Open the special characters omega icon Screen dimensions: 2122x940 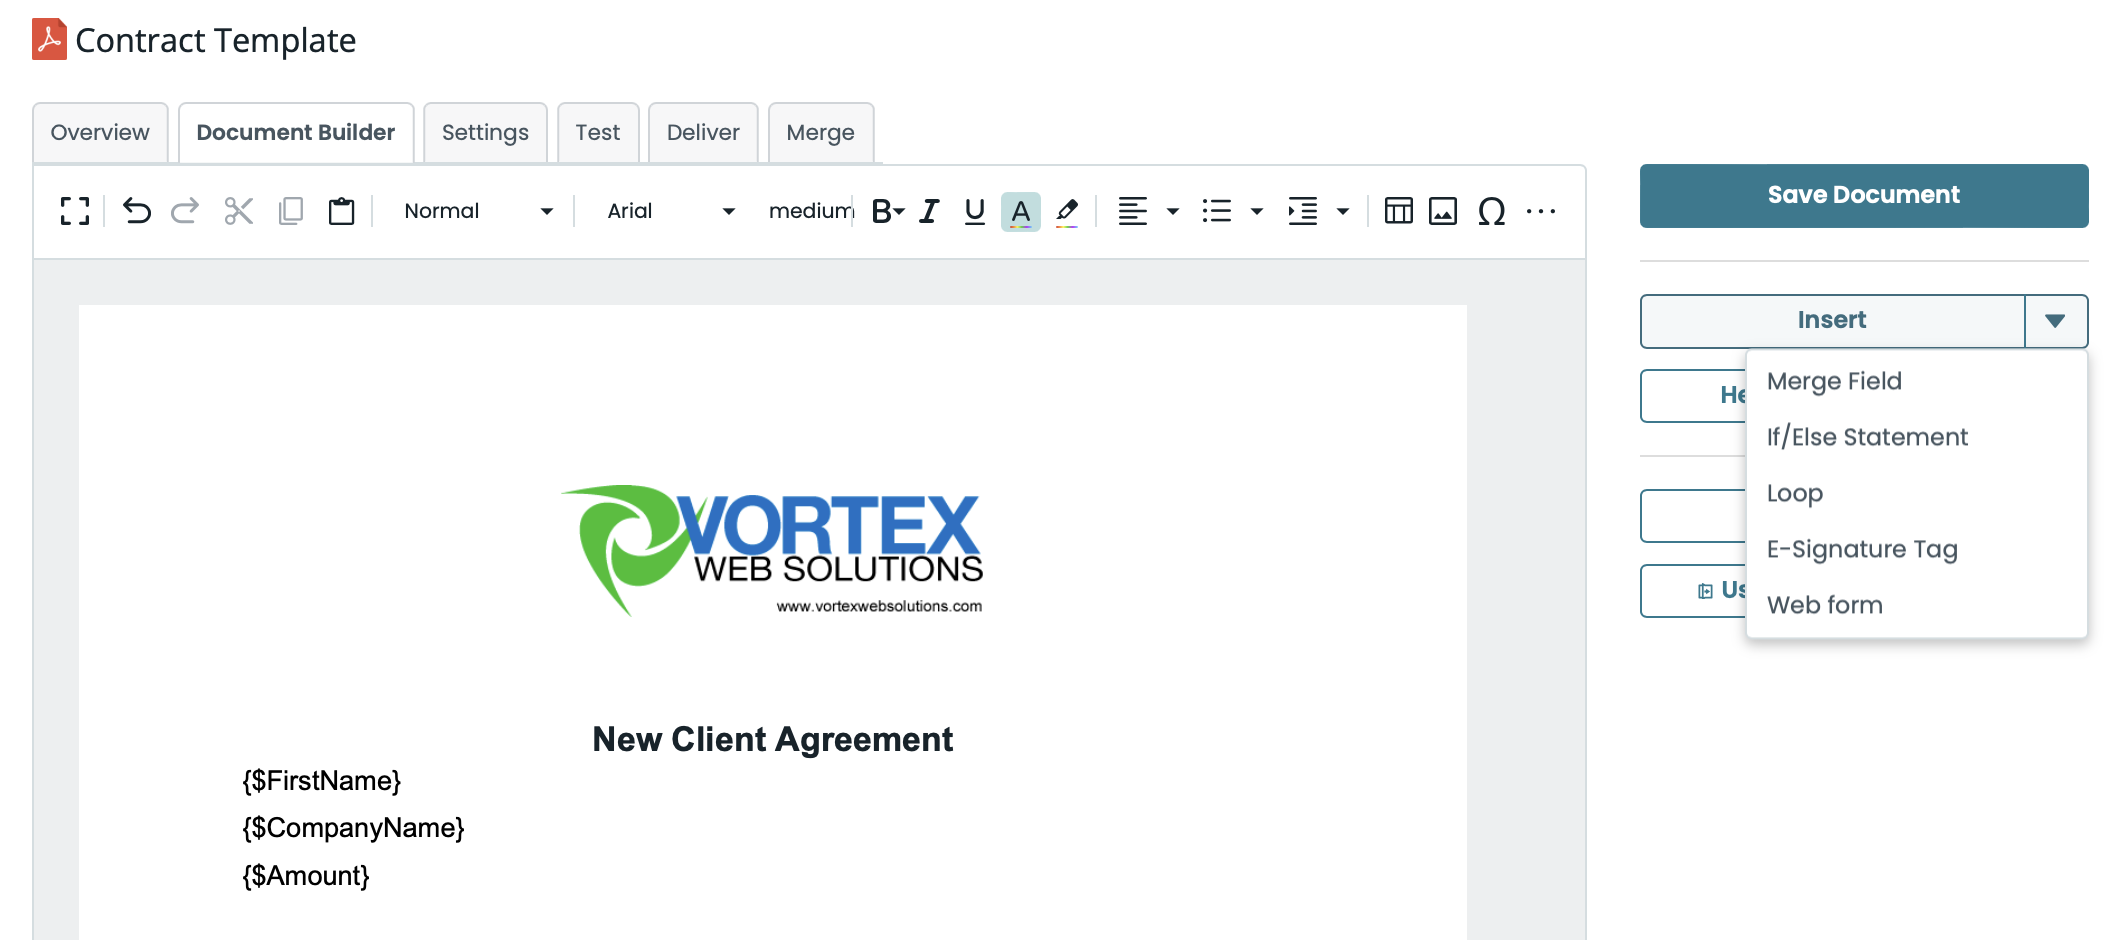1491,211
